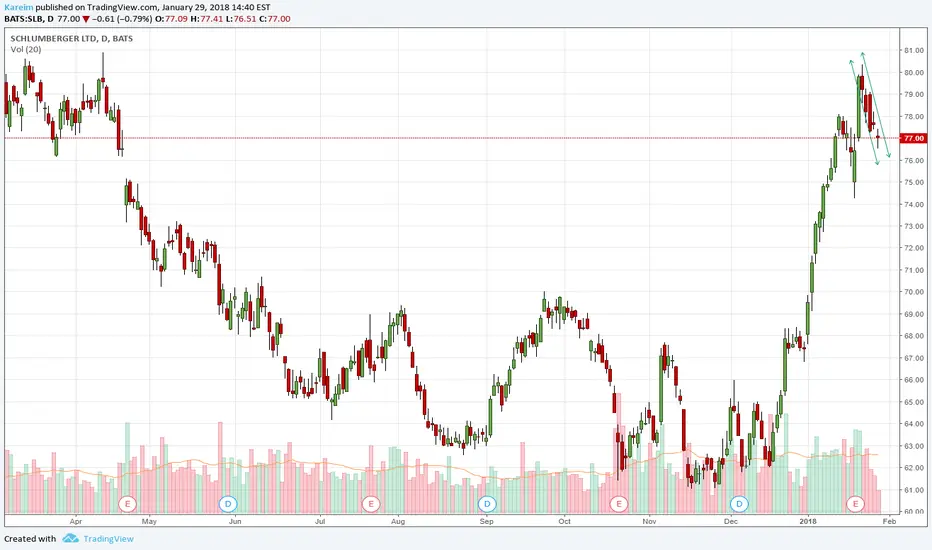Click the Nov label on time axis
932x550 pixels.
(649, 521)
